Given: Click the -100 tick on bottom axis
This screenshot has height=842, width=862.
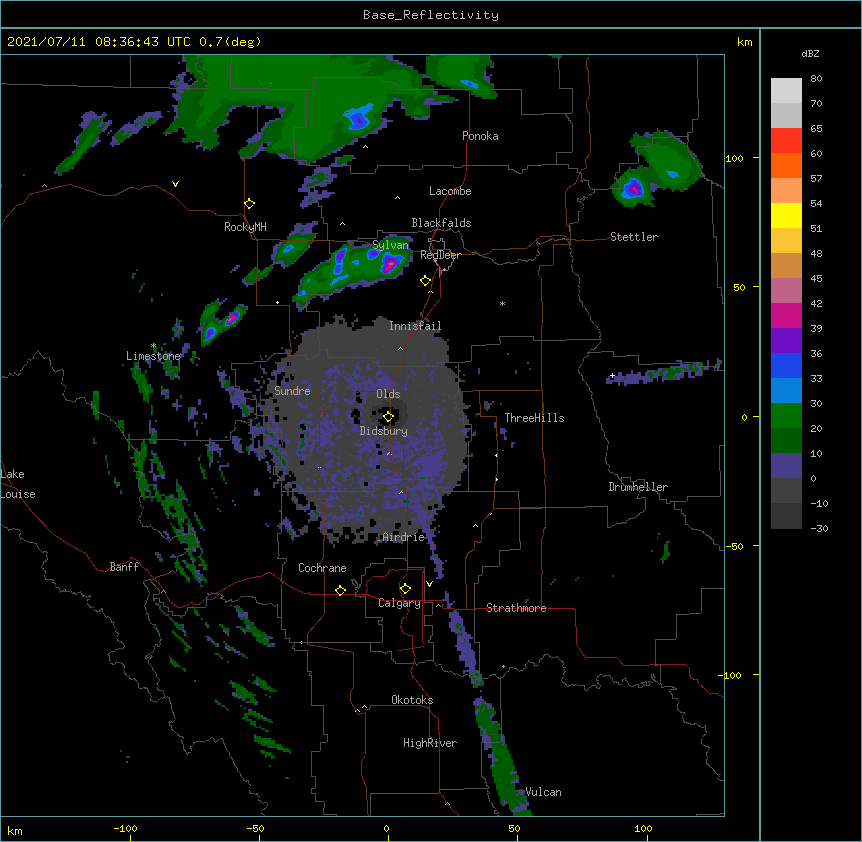Looking at the screenshot, I should [x=125, y=828].
